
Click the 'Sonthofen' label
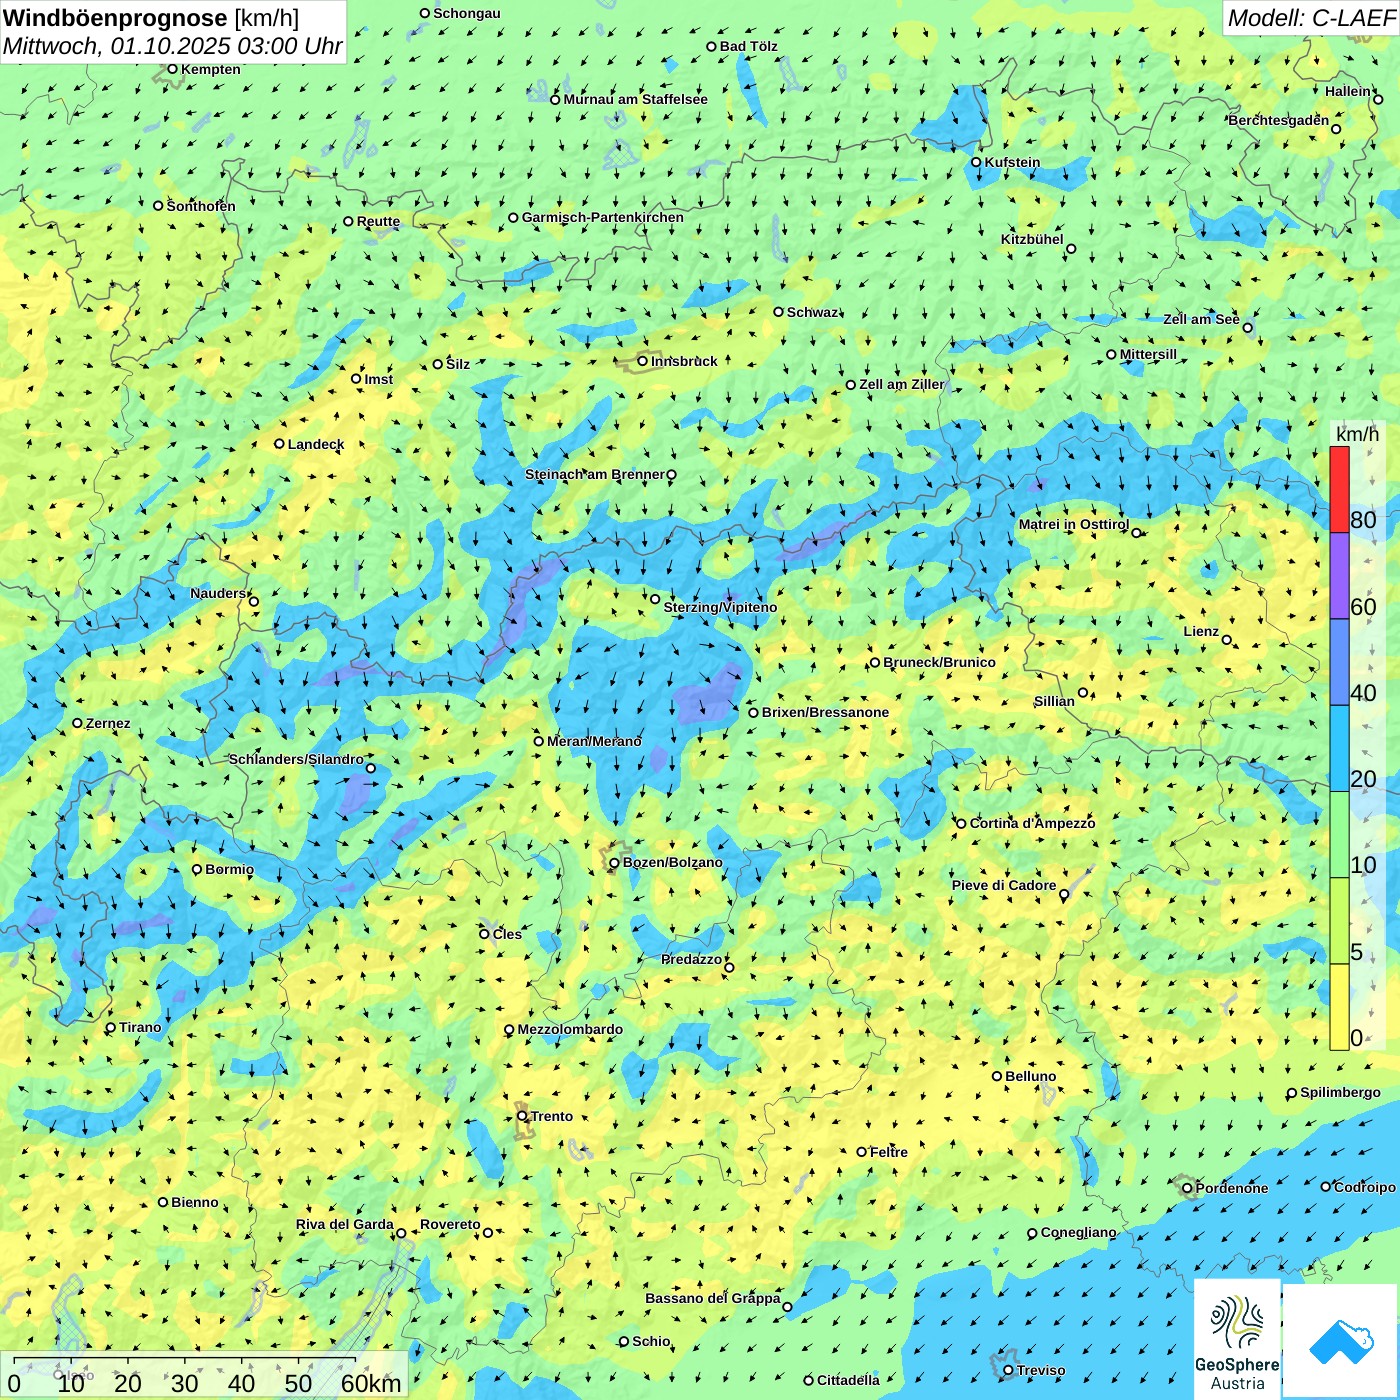(201, 206)
